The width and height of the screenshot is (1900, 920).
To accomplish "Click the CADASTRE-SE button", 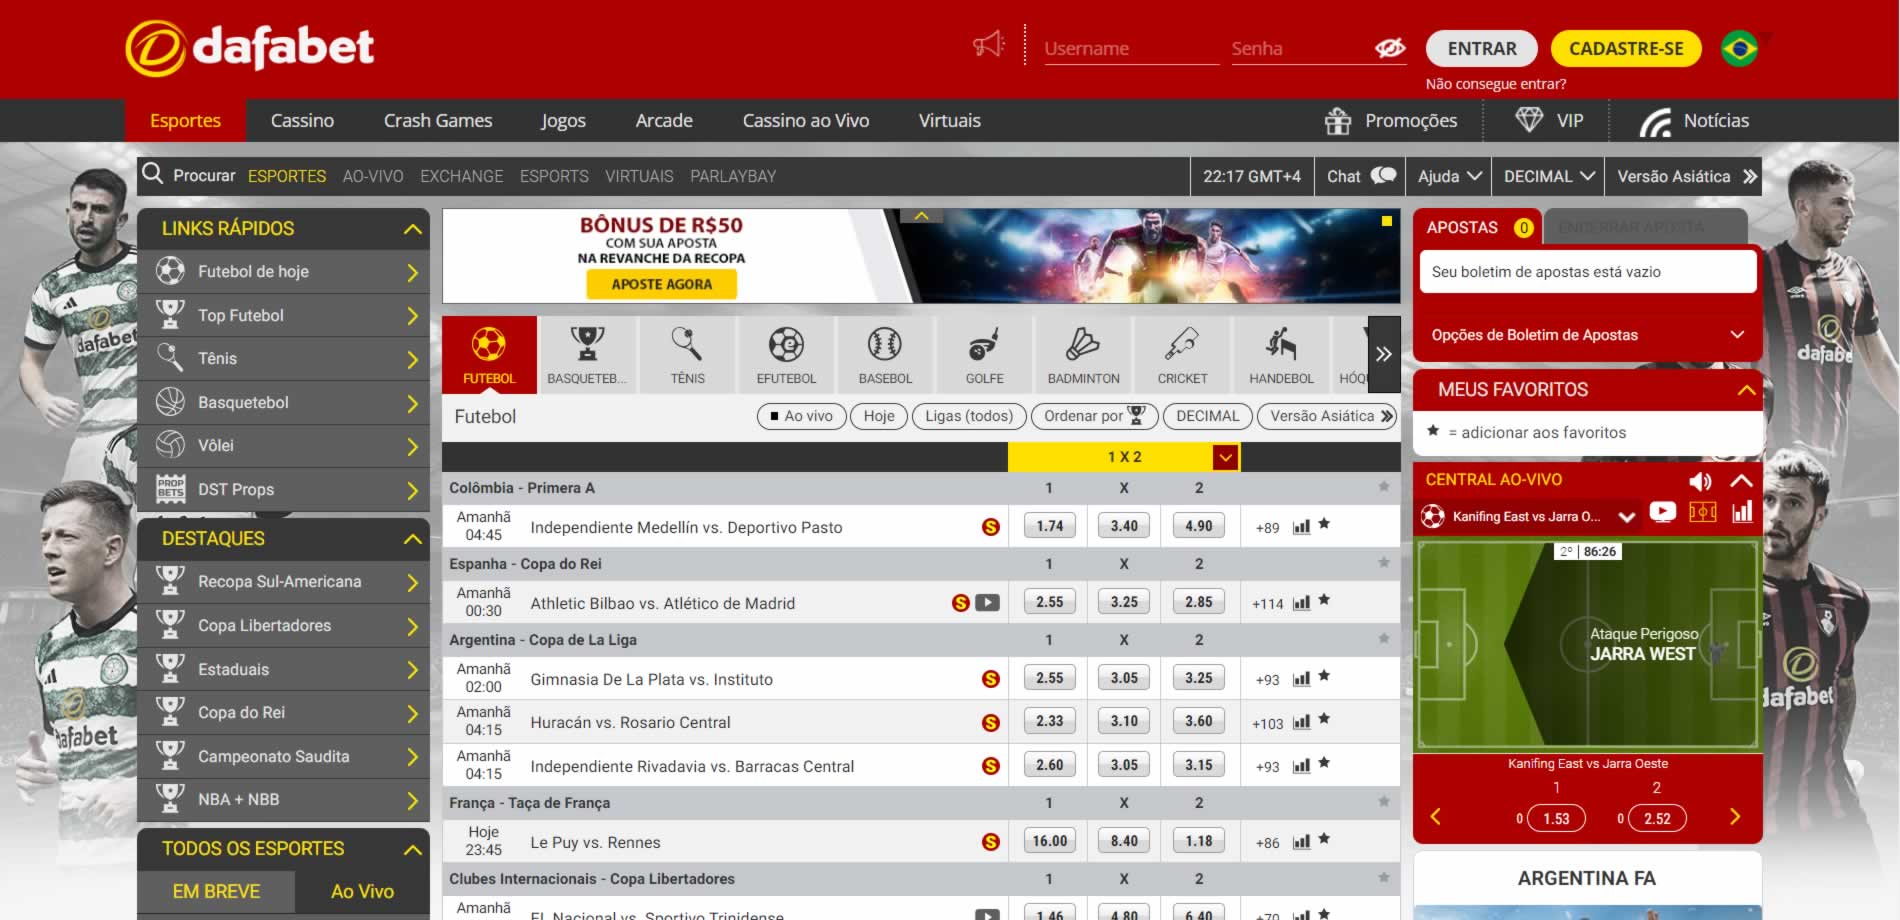I will [x=1626, y=48].
